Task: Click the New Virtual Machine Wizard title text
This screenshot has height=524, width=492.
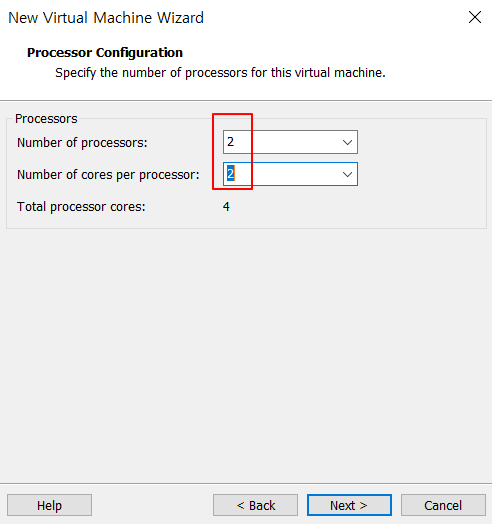Action: pyautogui.click(x=106, y=18)
